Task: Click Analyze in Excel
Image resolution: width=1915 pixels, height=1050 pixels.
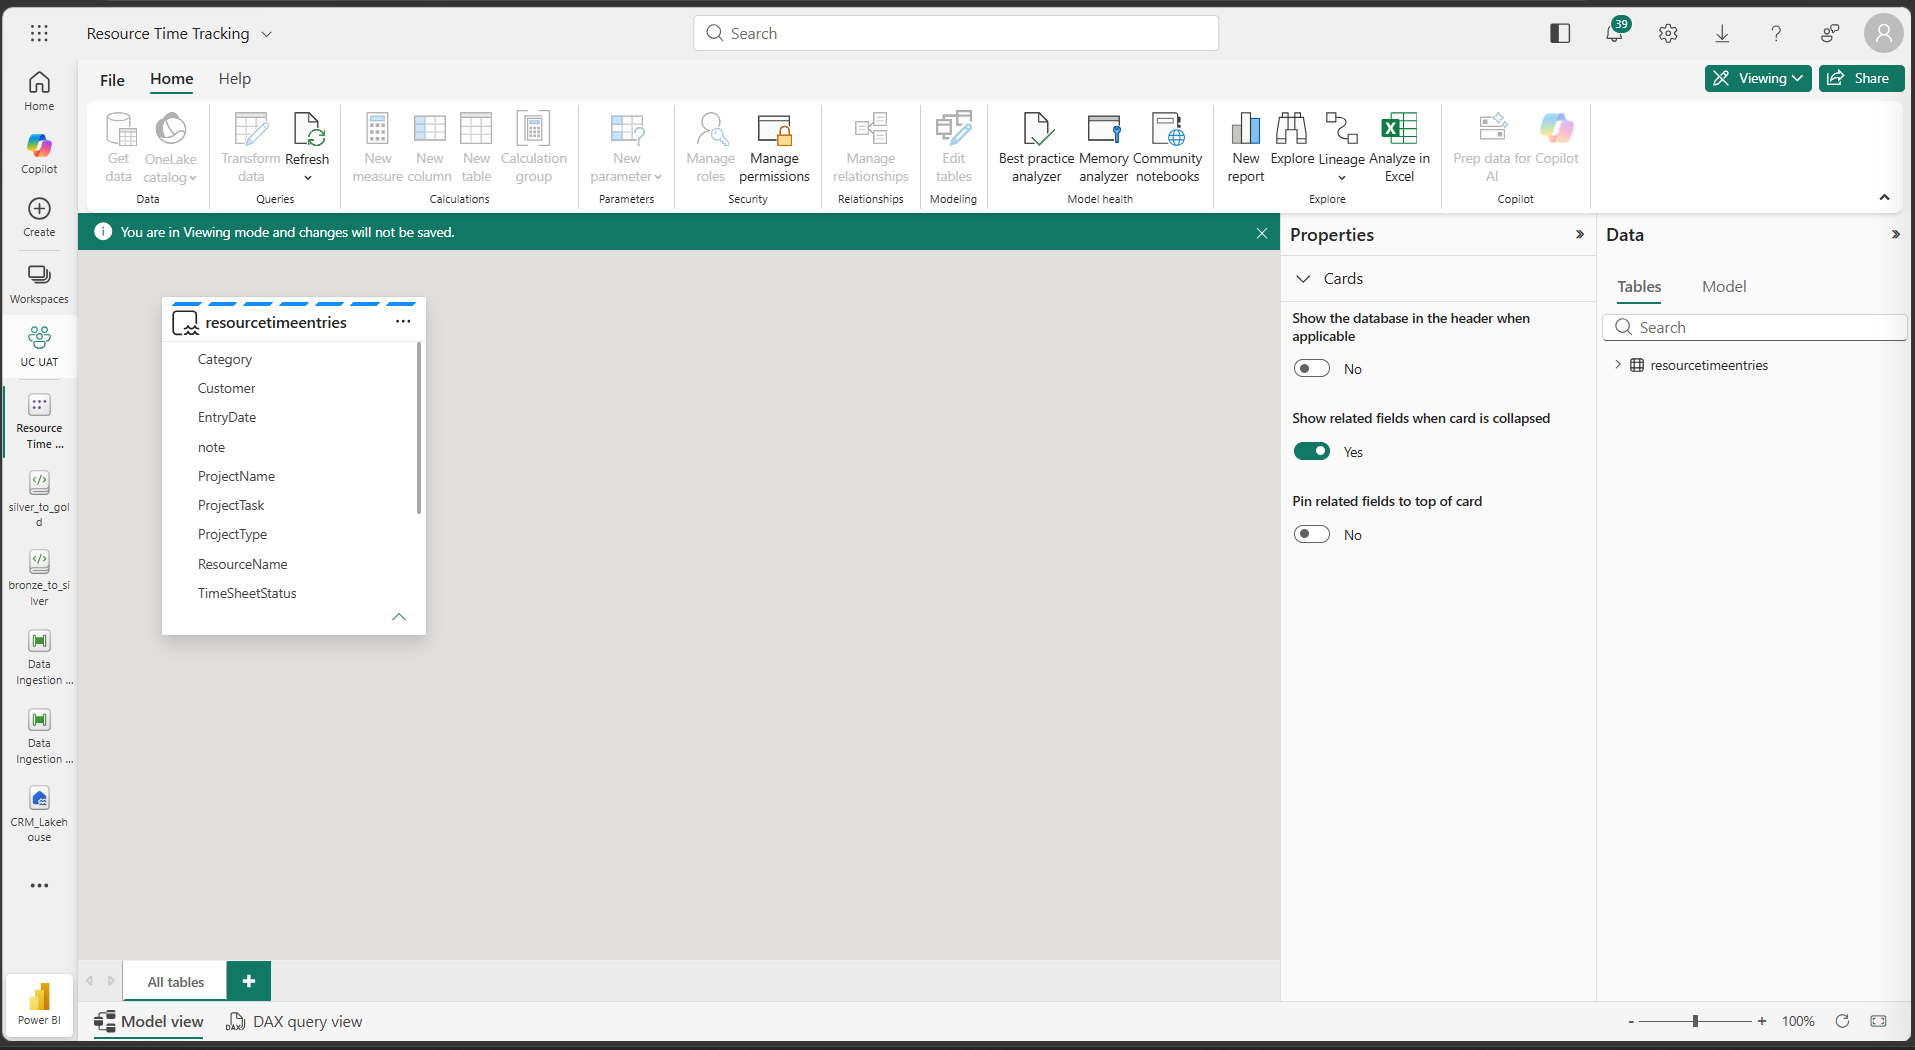Action: pos(1399,147)
